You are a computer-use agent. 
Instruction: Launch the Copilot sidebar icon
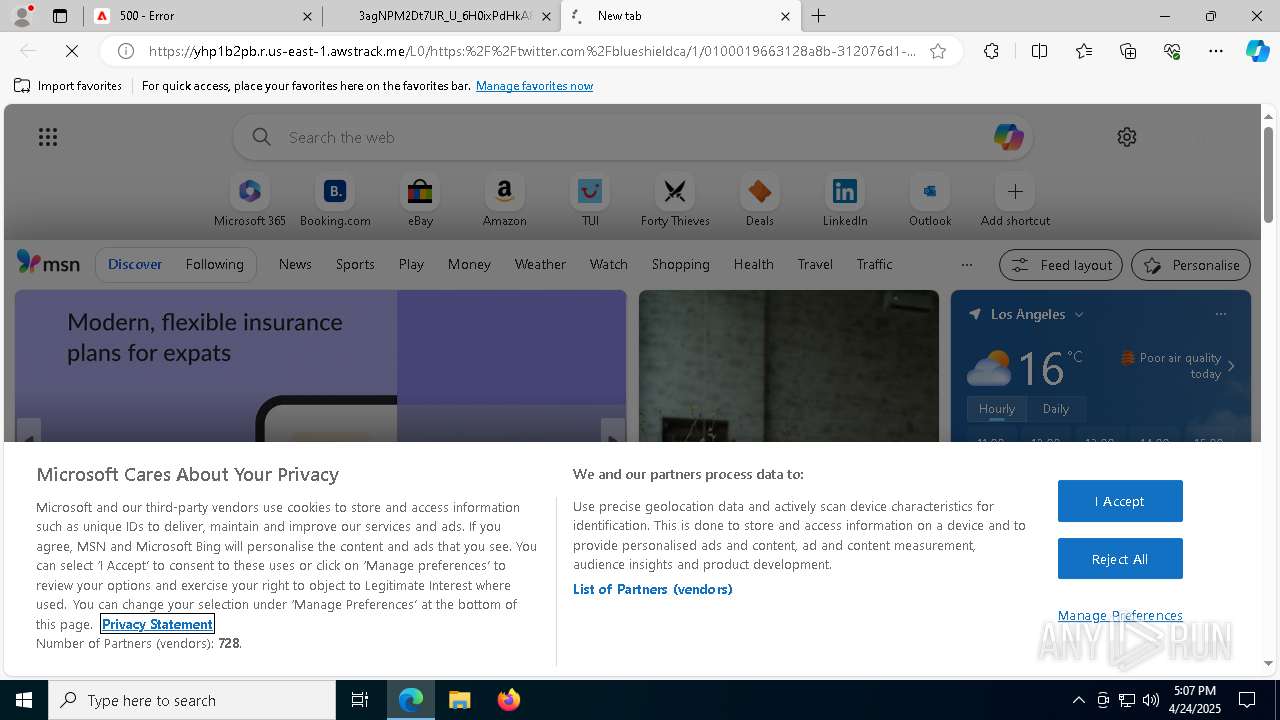coord(1258,51)
